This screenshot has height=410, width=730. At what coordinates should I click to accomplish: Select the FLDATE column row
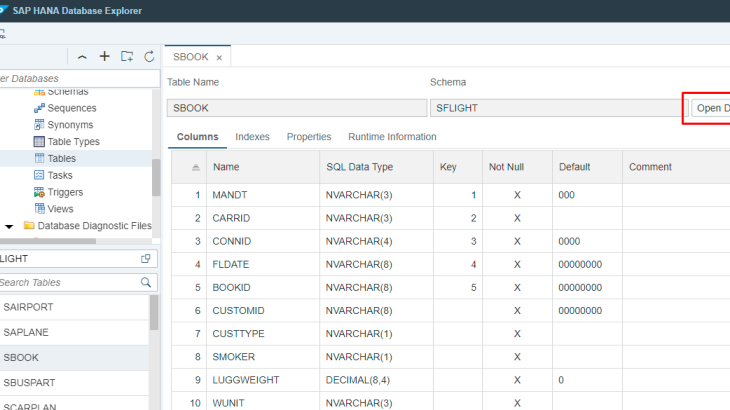pyautogui.click(x=451, y=264)
